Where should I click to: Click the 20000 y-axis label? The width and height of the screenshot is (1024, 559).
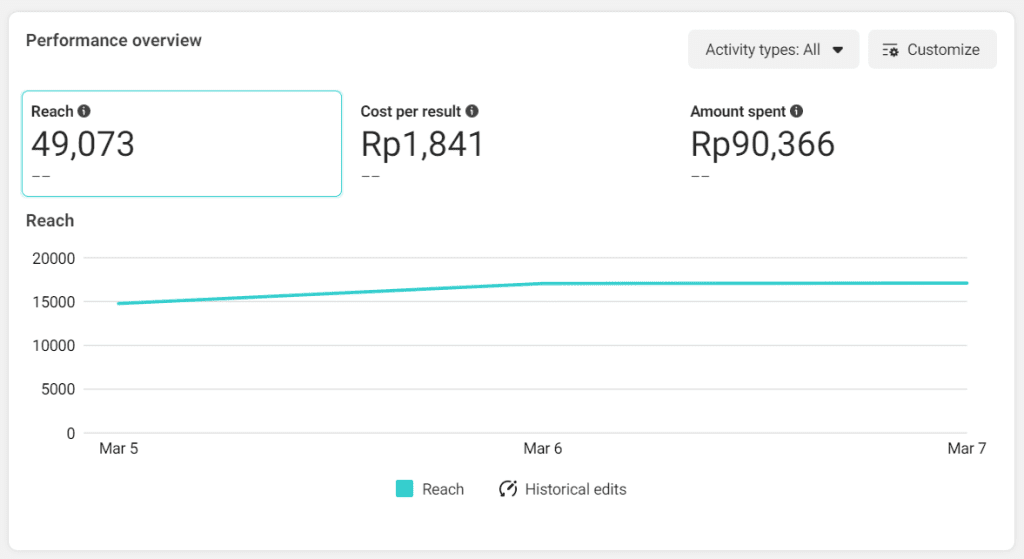pos(55,258)
